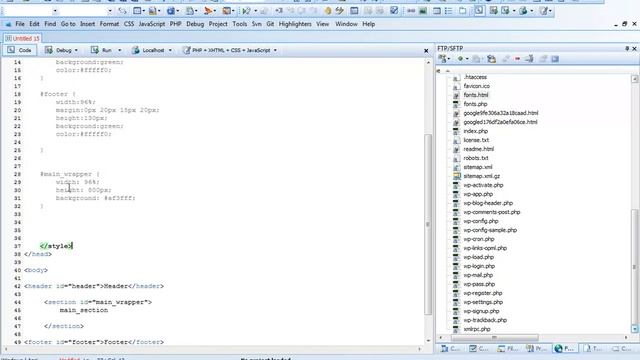Select favicon.ico in FTP file list
This screenshot has height=360, width=640.
(x=476, y=86)
